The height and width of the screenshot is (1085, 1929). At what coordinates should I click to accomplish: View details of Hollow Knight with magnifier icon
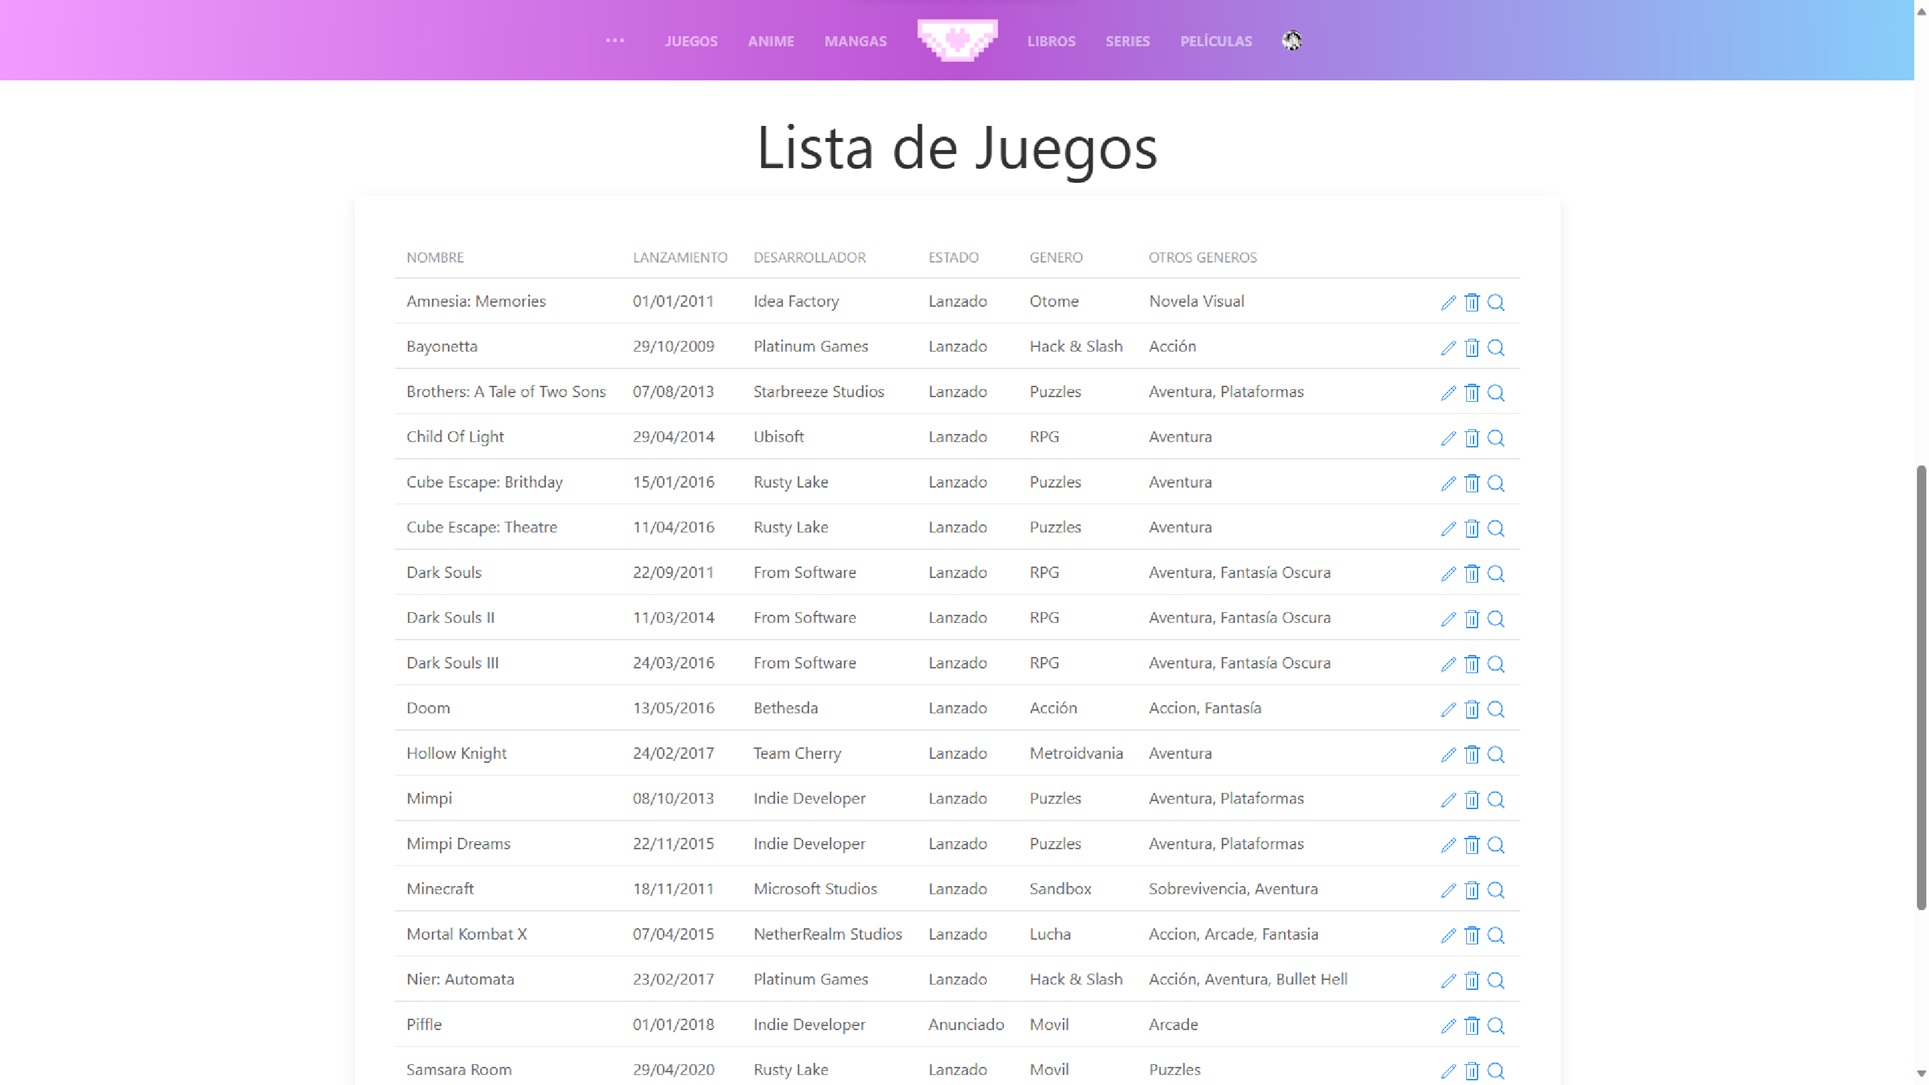click(1495, 754)
